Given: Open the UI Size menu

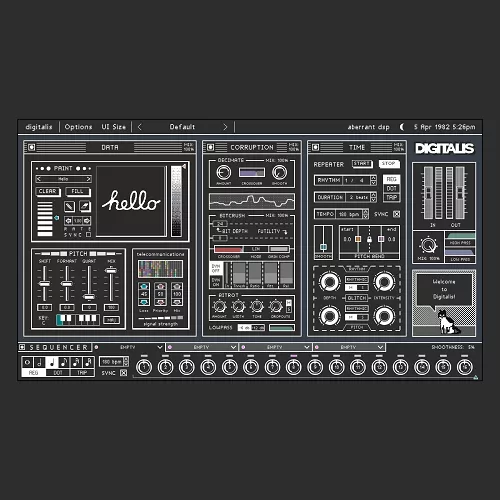Looking at the screenshot, I should pyautogui.click(x=114, y=127).
